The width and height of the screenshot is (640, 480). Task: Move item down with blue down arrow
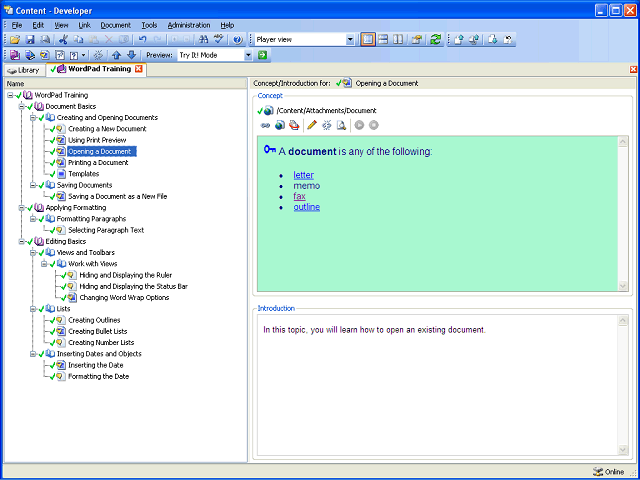pos(131,55)
